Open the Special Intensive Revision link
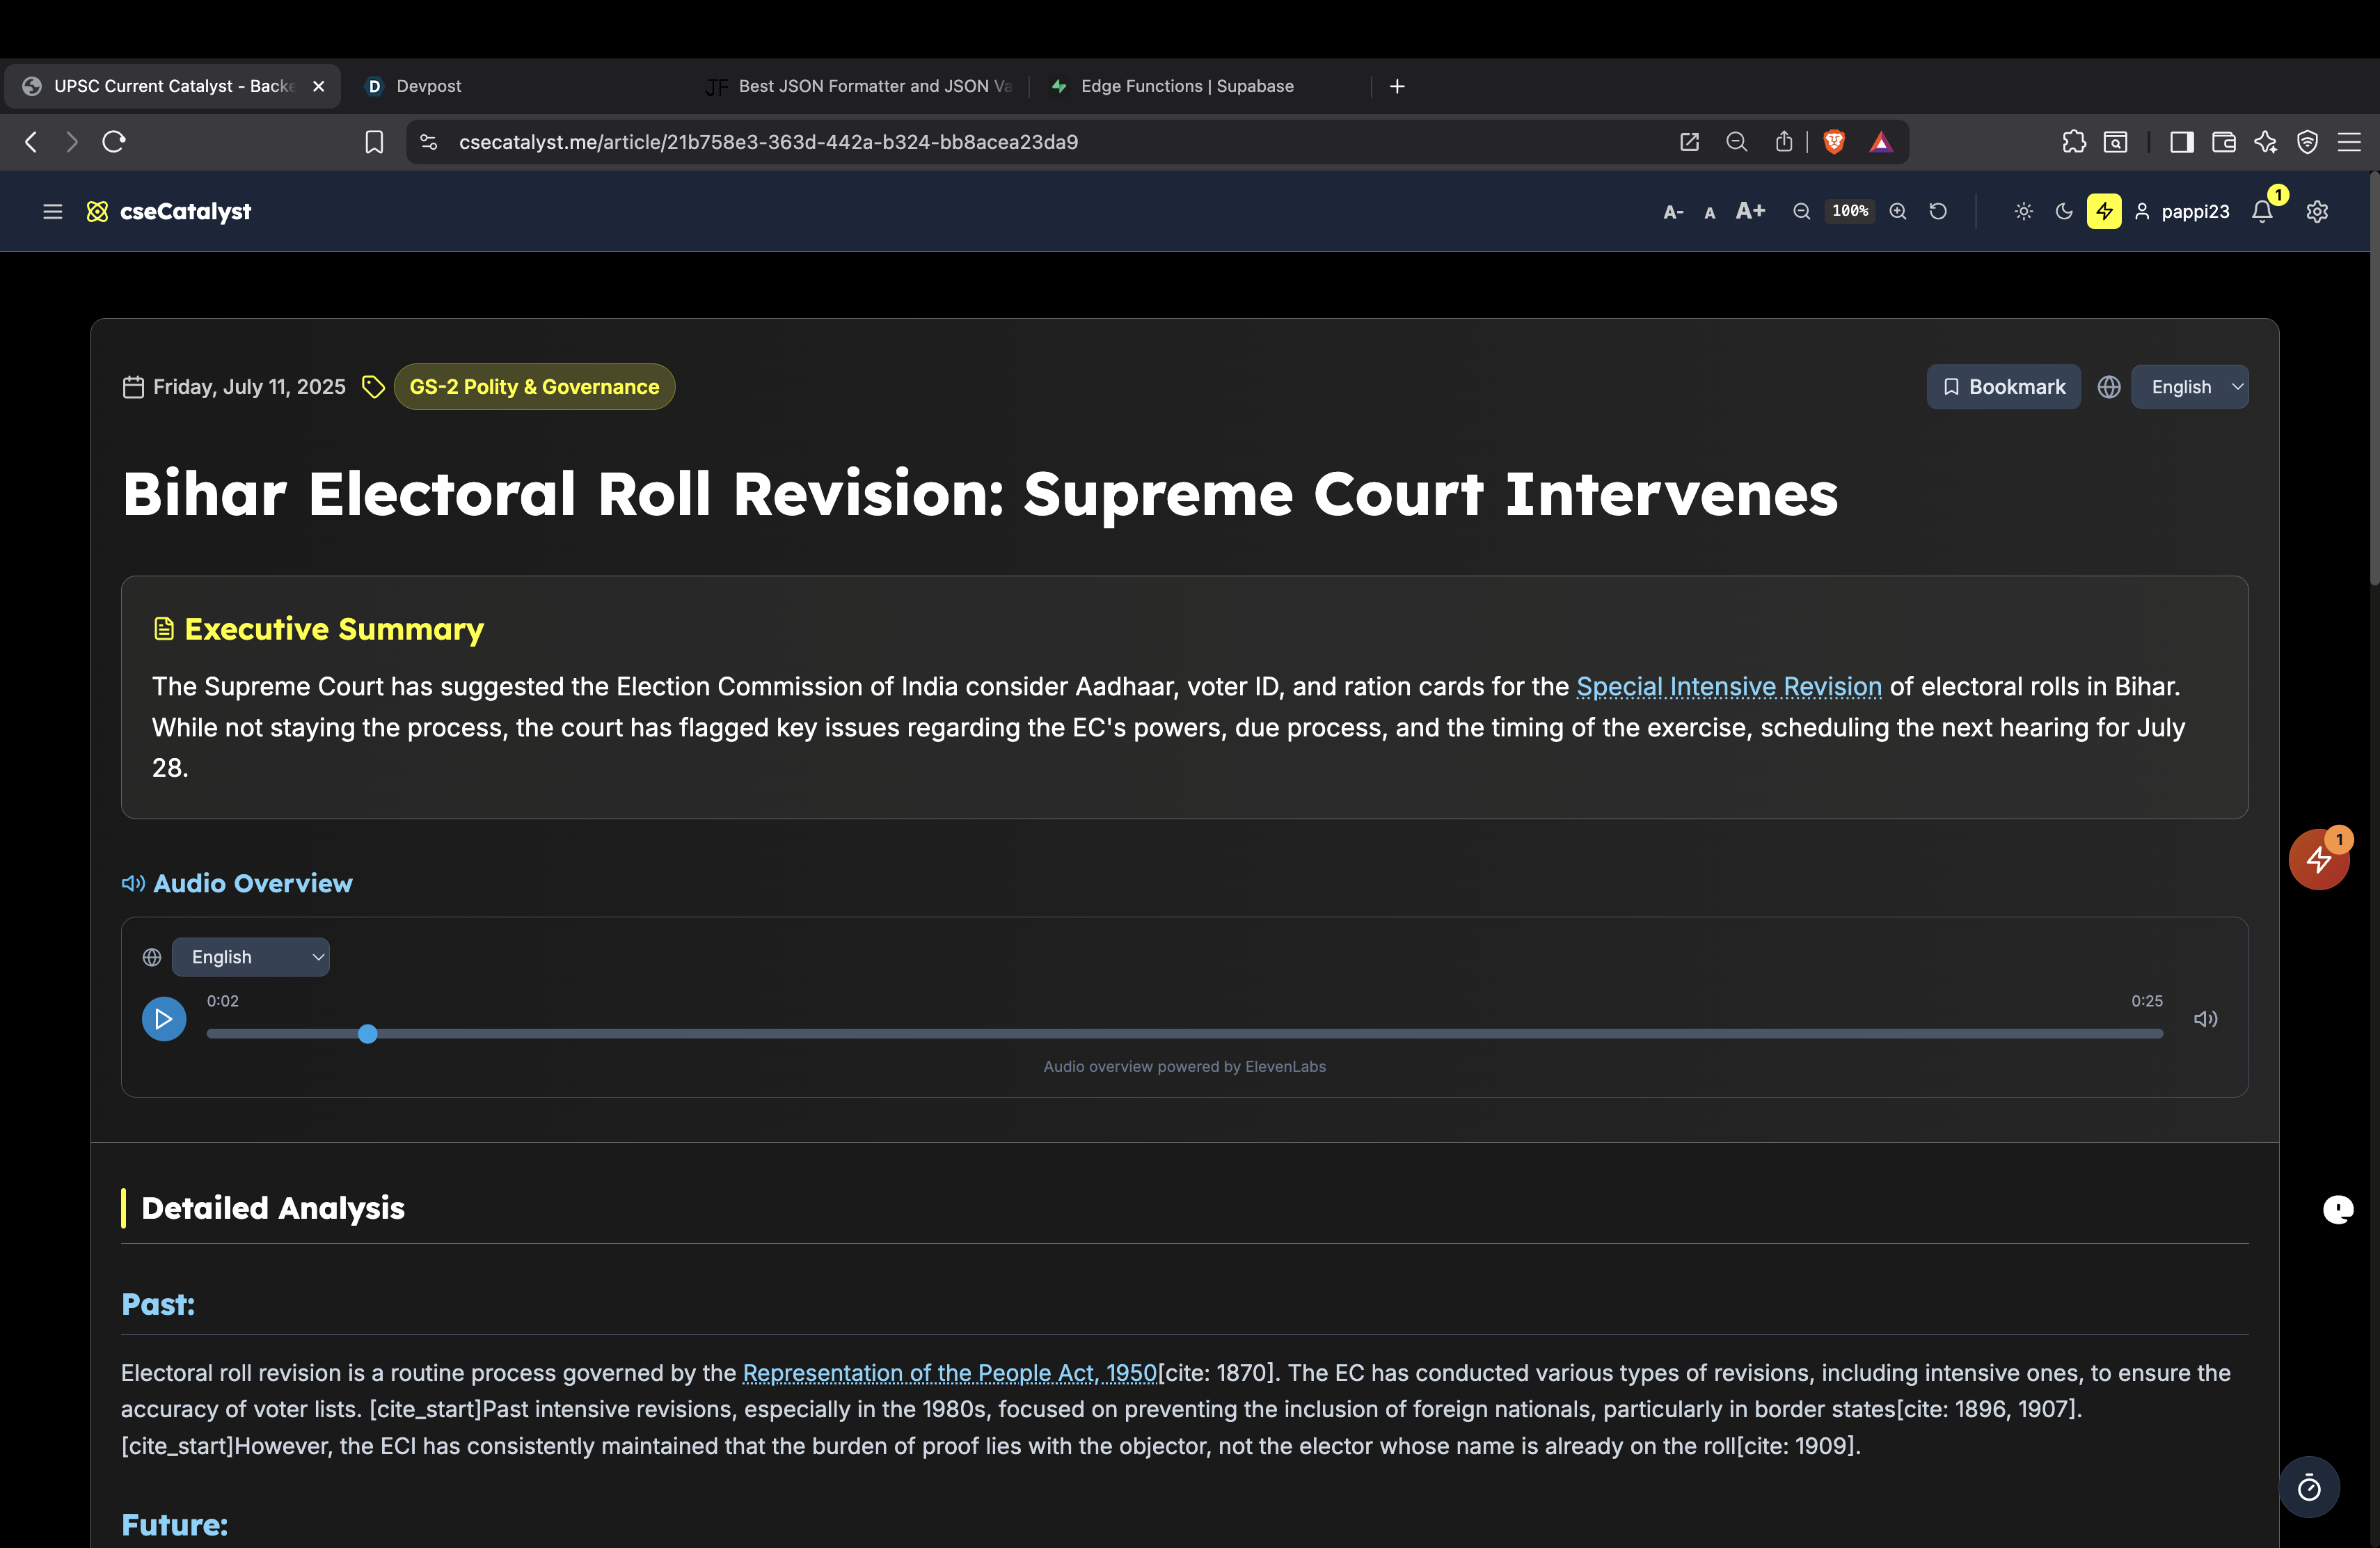 coord(1729,687)
